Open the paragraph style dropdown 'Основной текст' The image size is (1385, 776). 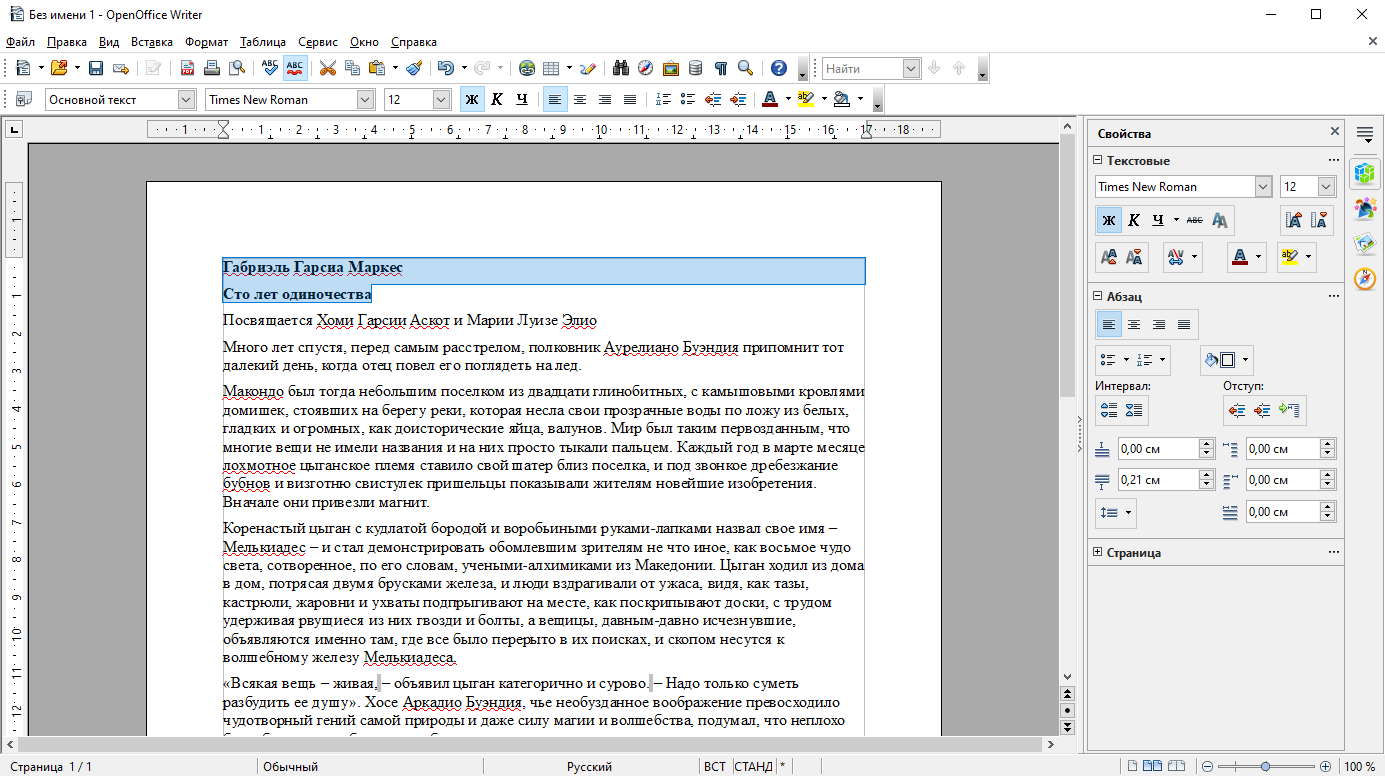click(186, 99)
